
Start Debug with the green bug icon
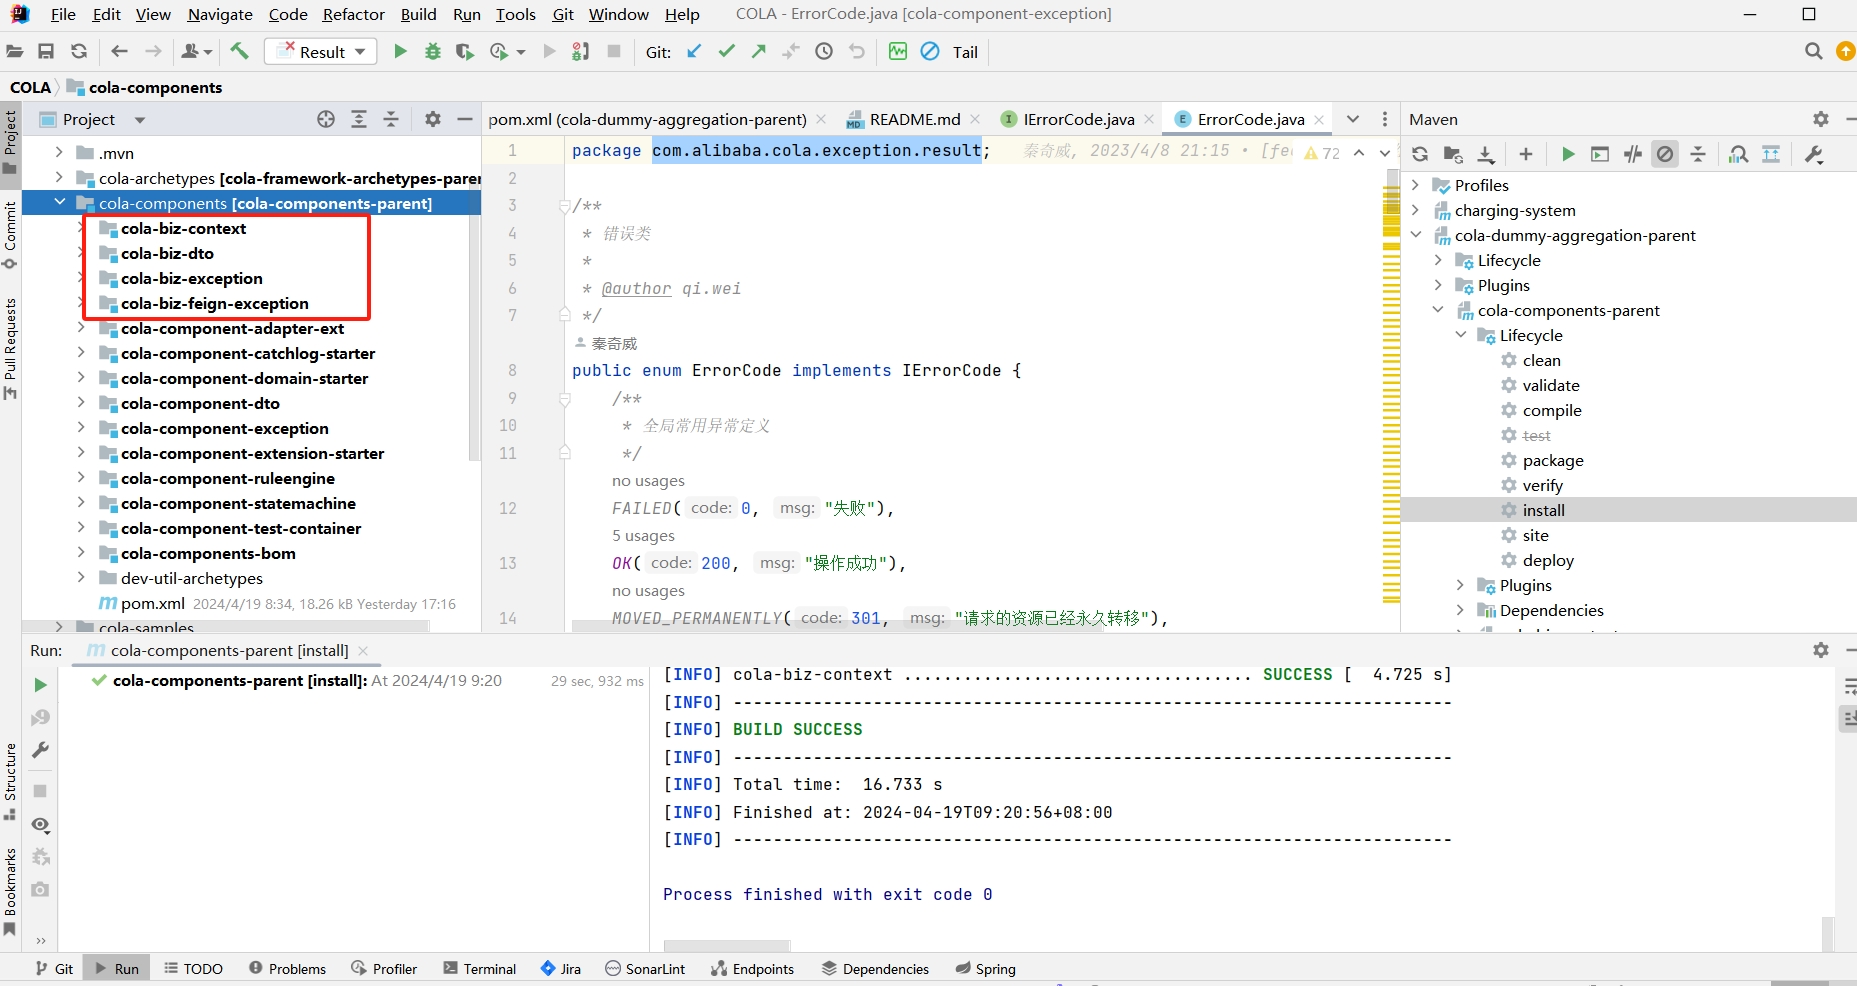[x=433, y=51]
